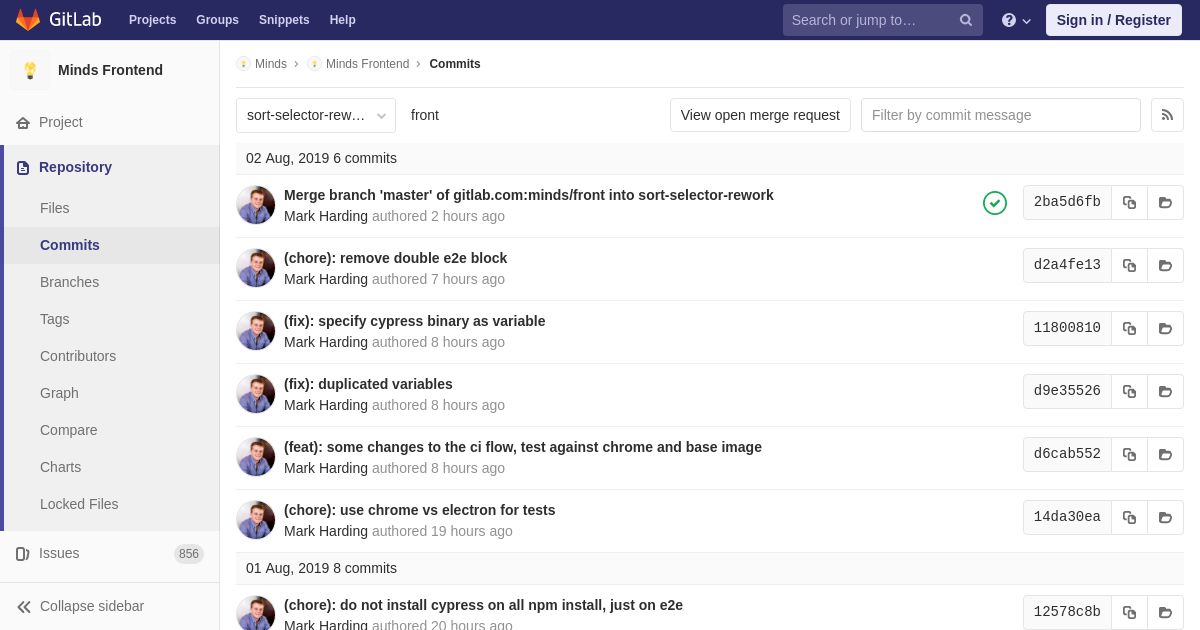Copy commit SHA 14da30ea

coord(1129,517)
